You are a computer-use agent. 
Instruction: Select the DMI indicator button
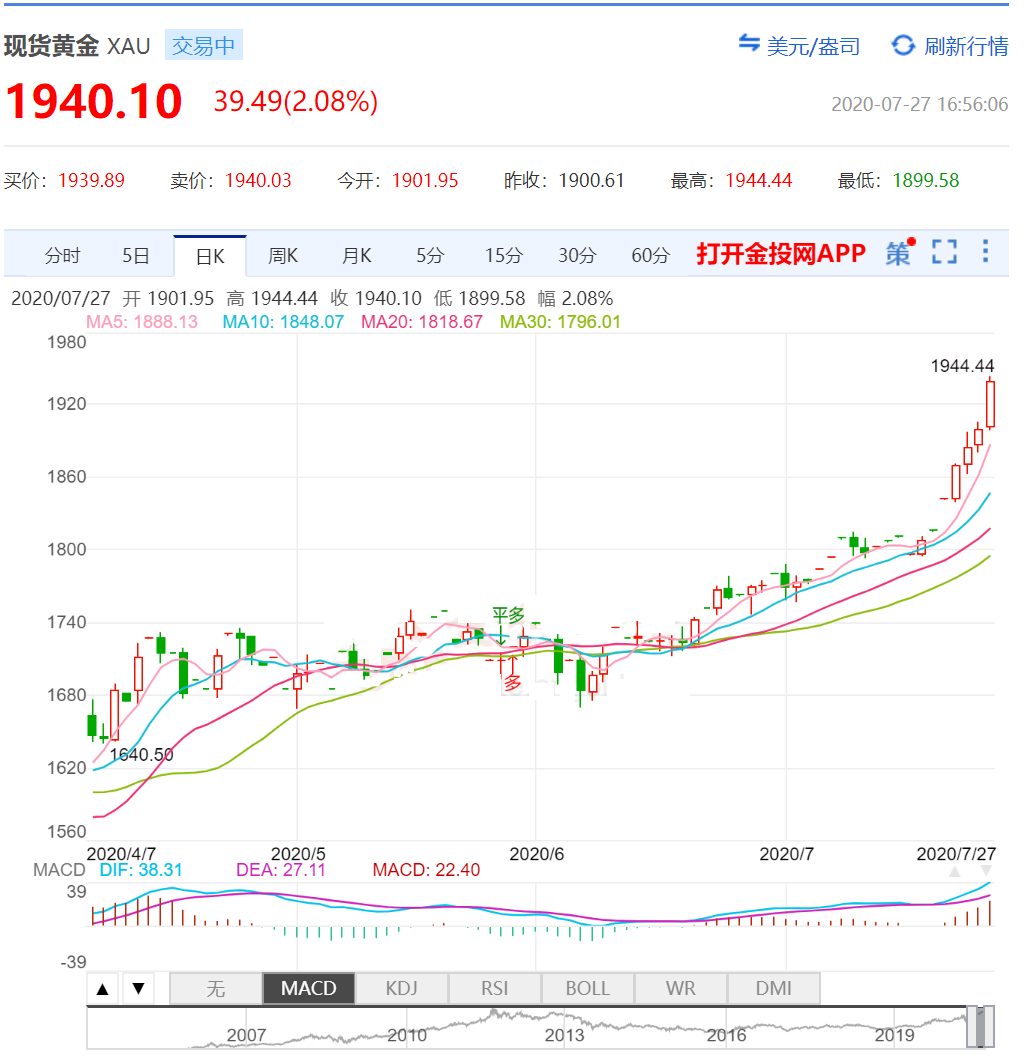tap(774, 989)
